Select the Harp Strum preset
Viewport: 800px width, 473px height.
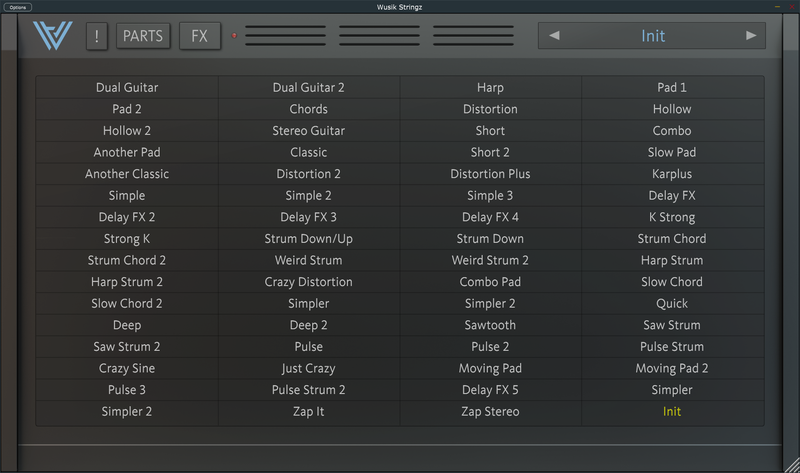click(x=672, y=260)
